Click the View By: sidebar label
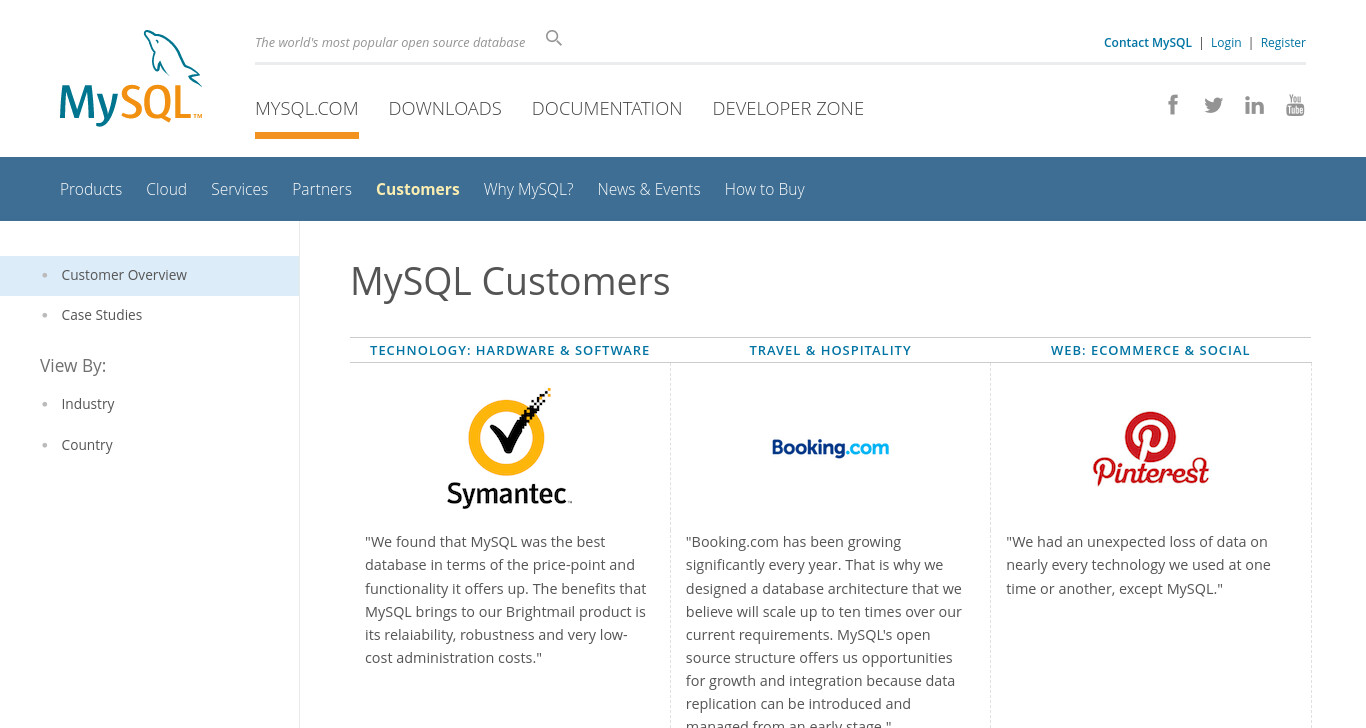 pos(73,366)
